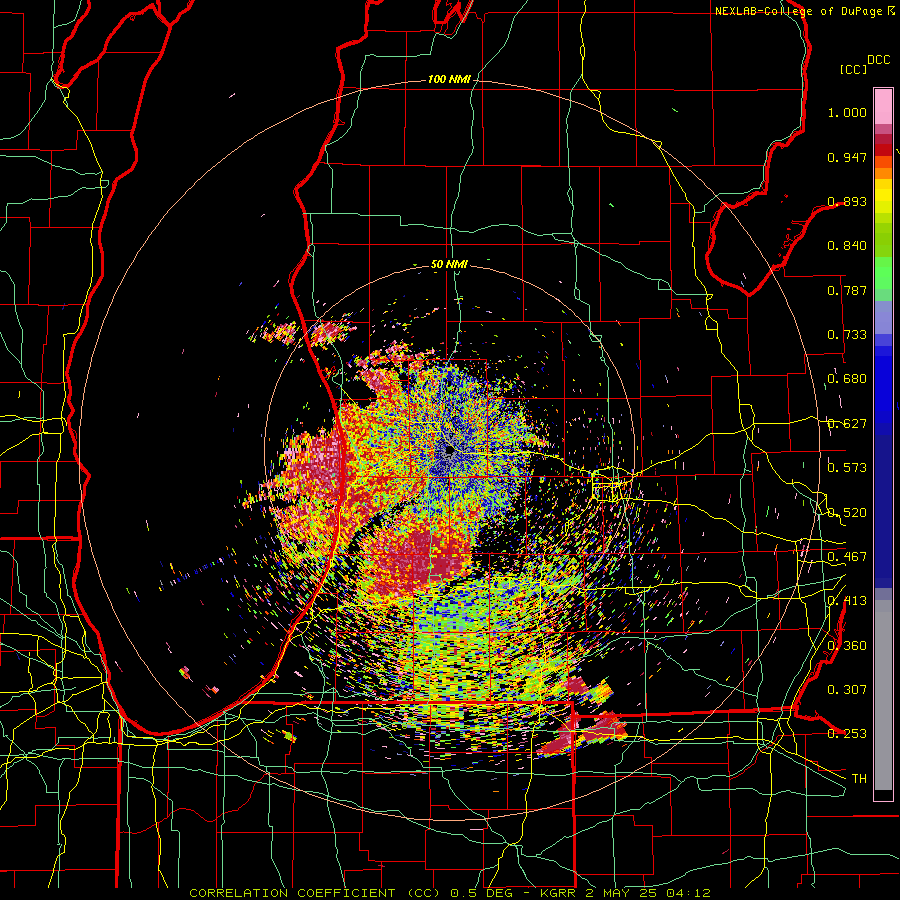Click the 0.413 scale value
This screenshot has width=900, height=900.
coord(847,601)
